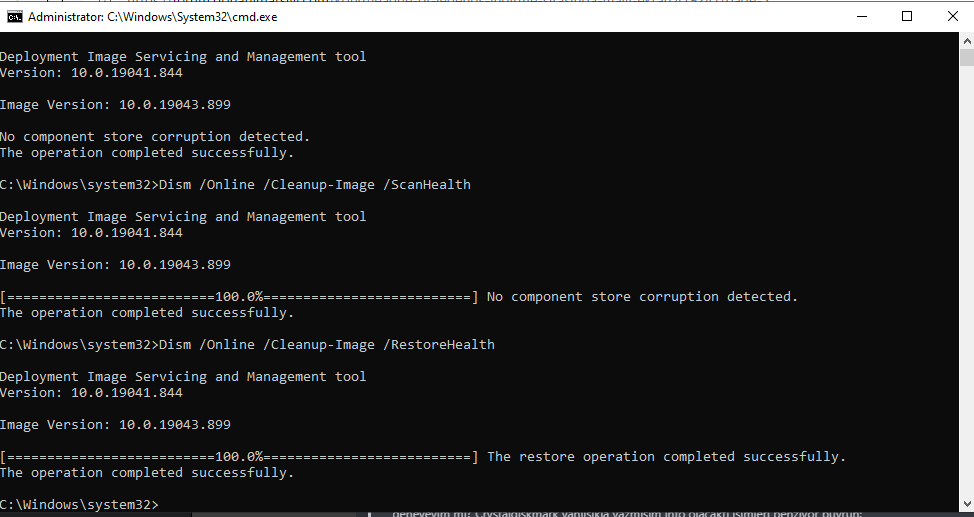Minimize the Command Prompt window
Viewport: 974px width, 517px height.
tap(861, 17)
